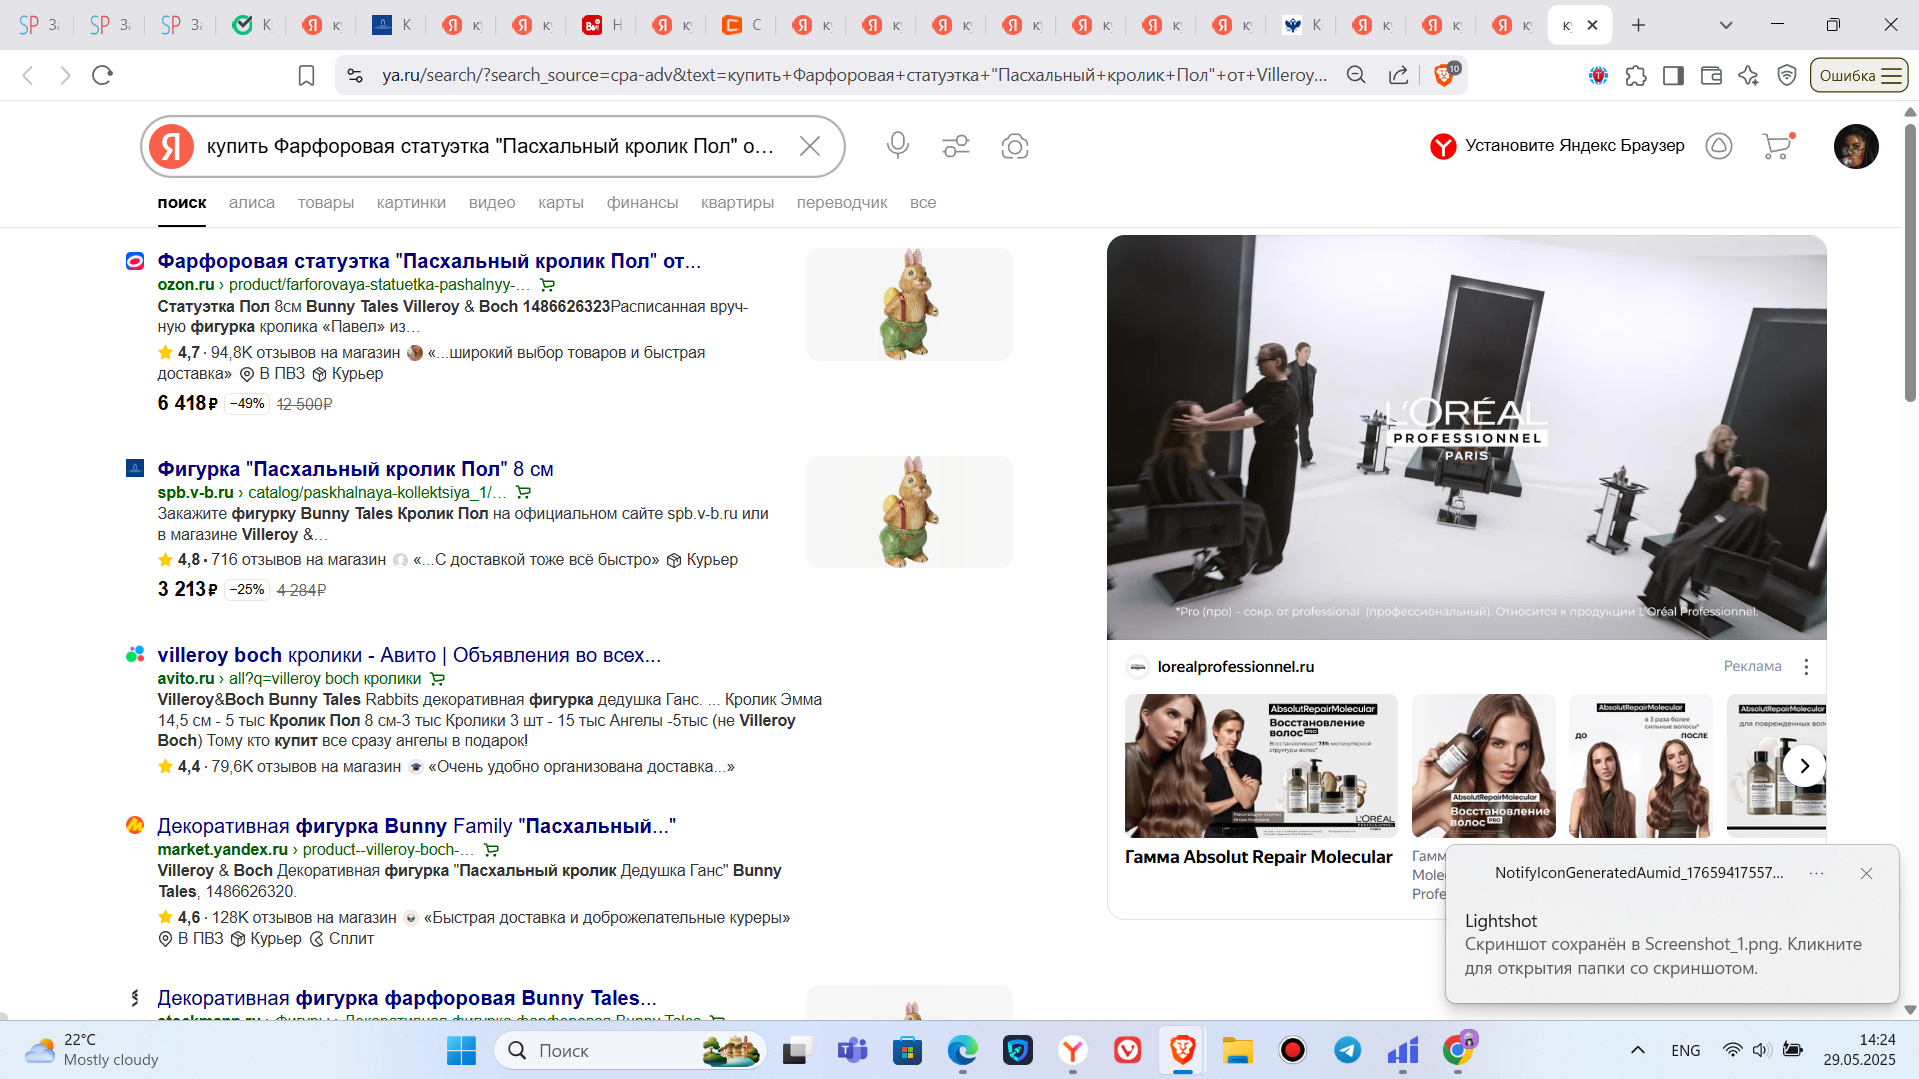1919x1079 pixels.
Task: Click the Ozon rabbit figurine thumbnail
Action: point(909,304)
